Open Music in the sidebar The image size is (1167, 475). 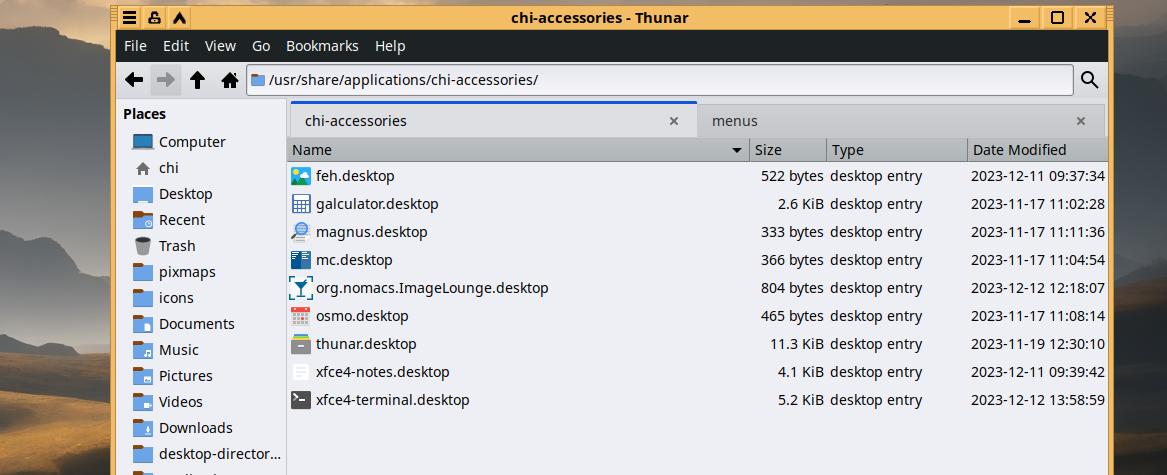179,350
